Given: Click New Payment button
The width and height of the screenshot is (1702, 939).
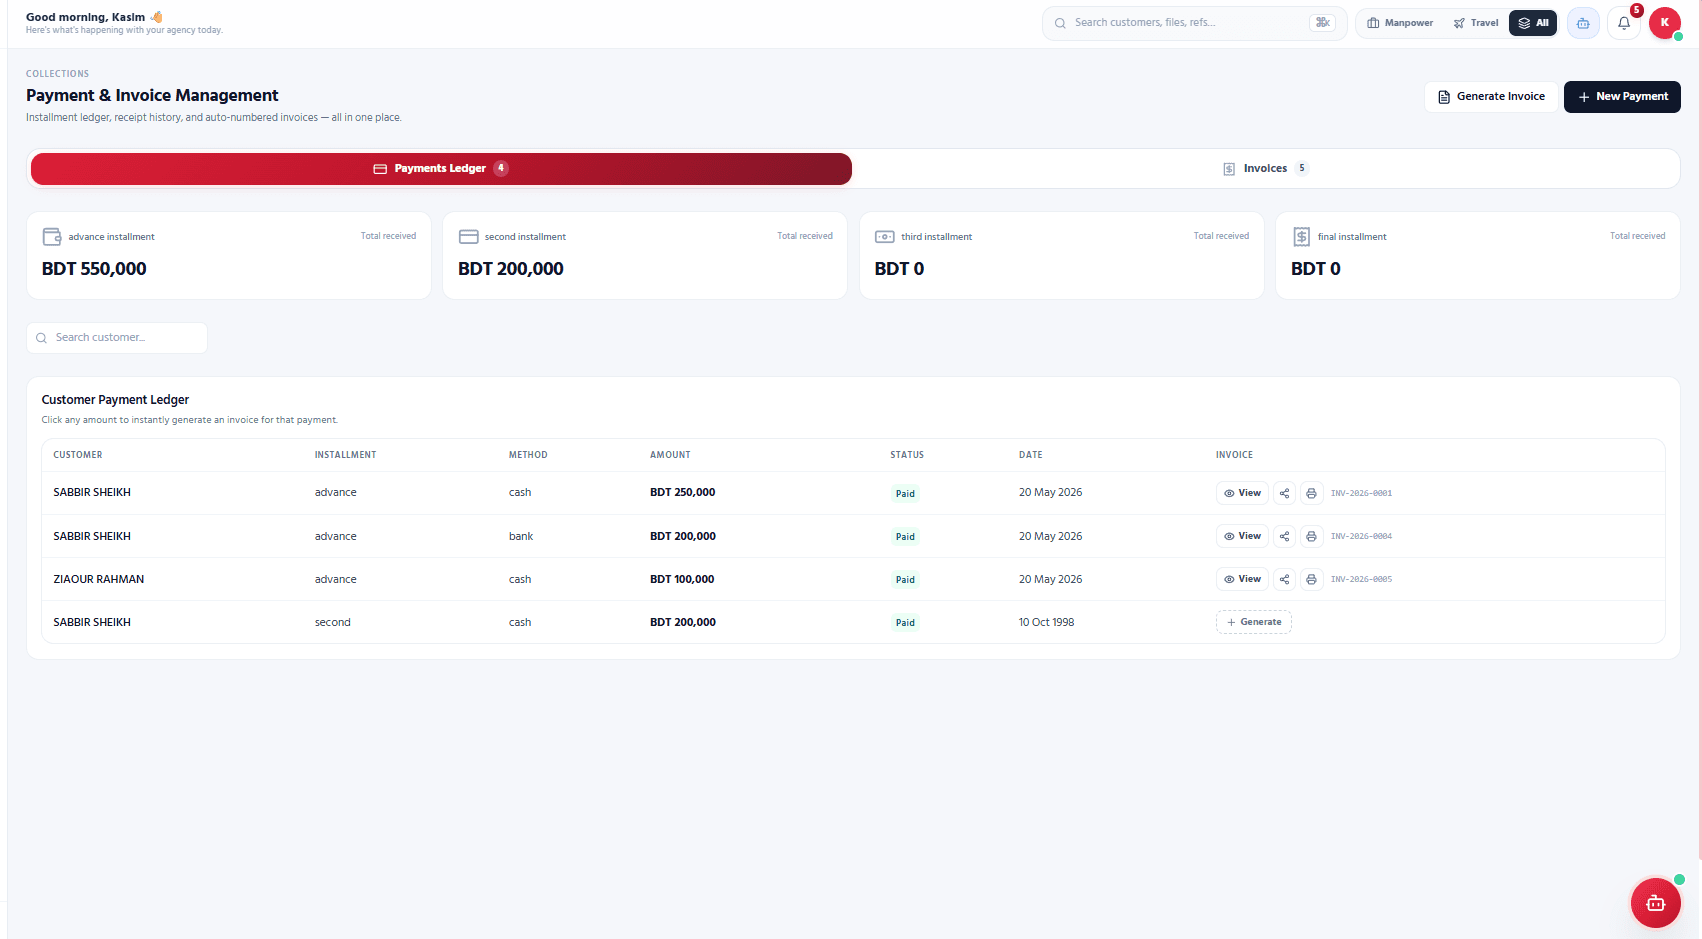Looking at the screenshot, I should click(1622, 97).
